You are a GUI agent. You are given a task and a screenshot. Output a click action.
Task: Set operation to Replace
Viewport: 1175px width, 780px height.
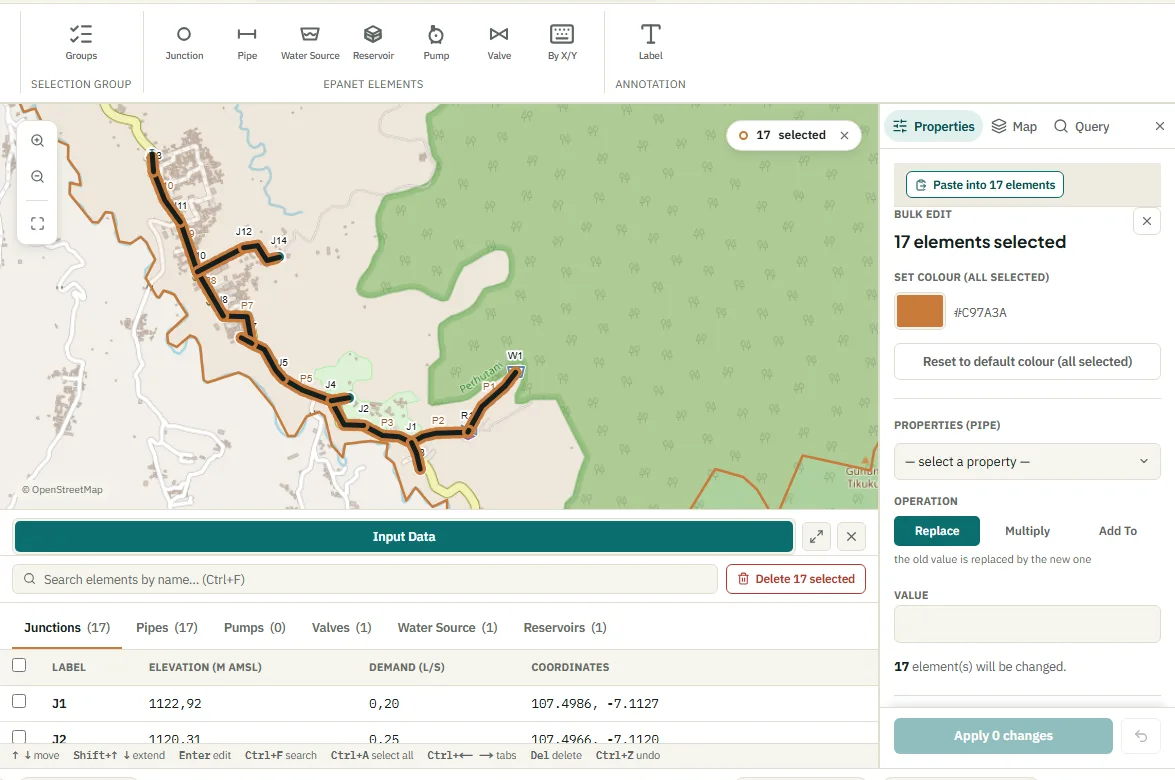pos(937,530)
